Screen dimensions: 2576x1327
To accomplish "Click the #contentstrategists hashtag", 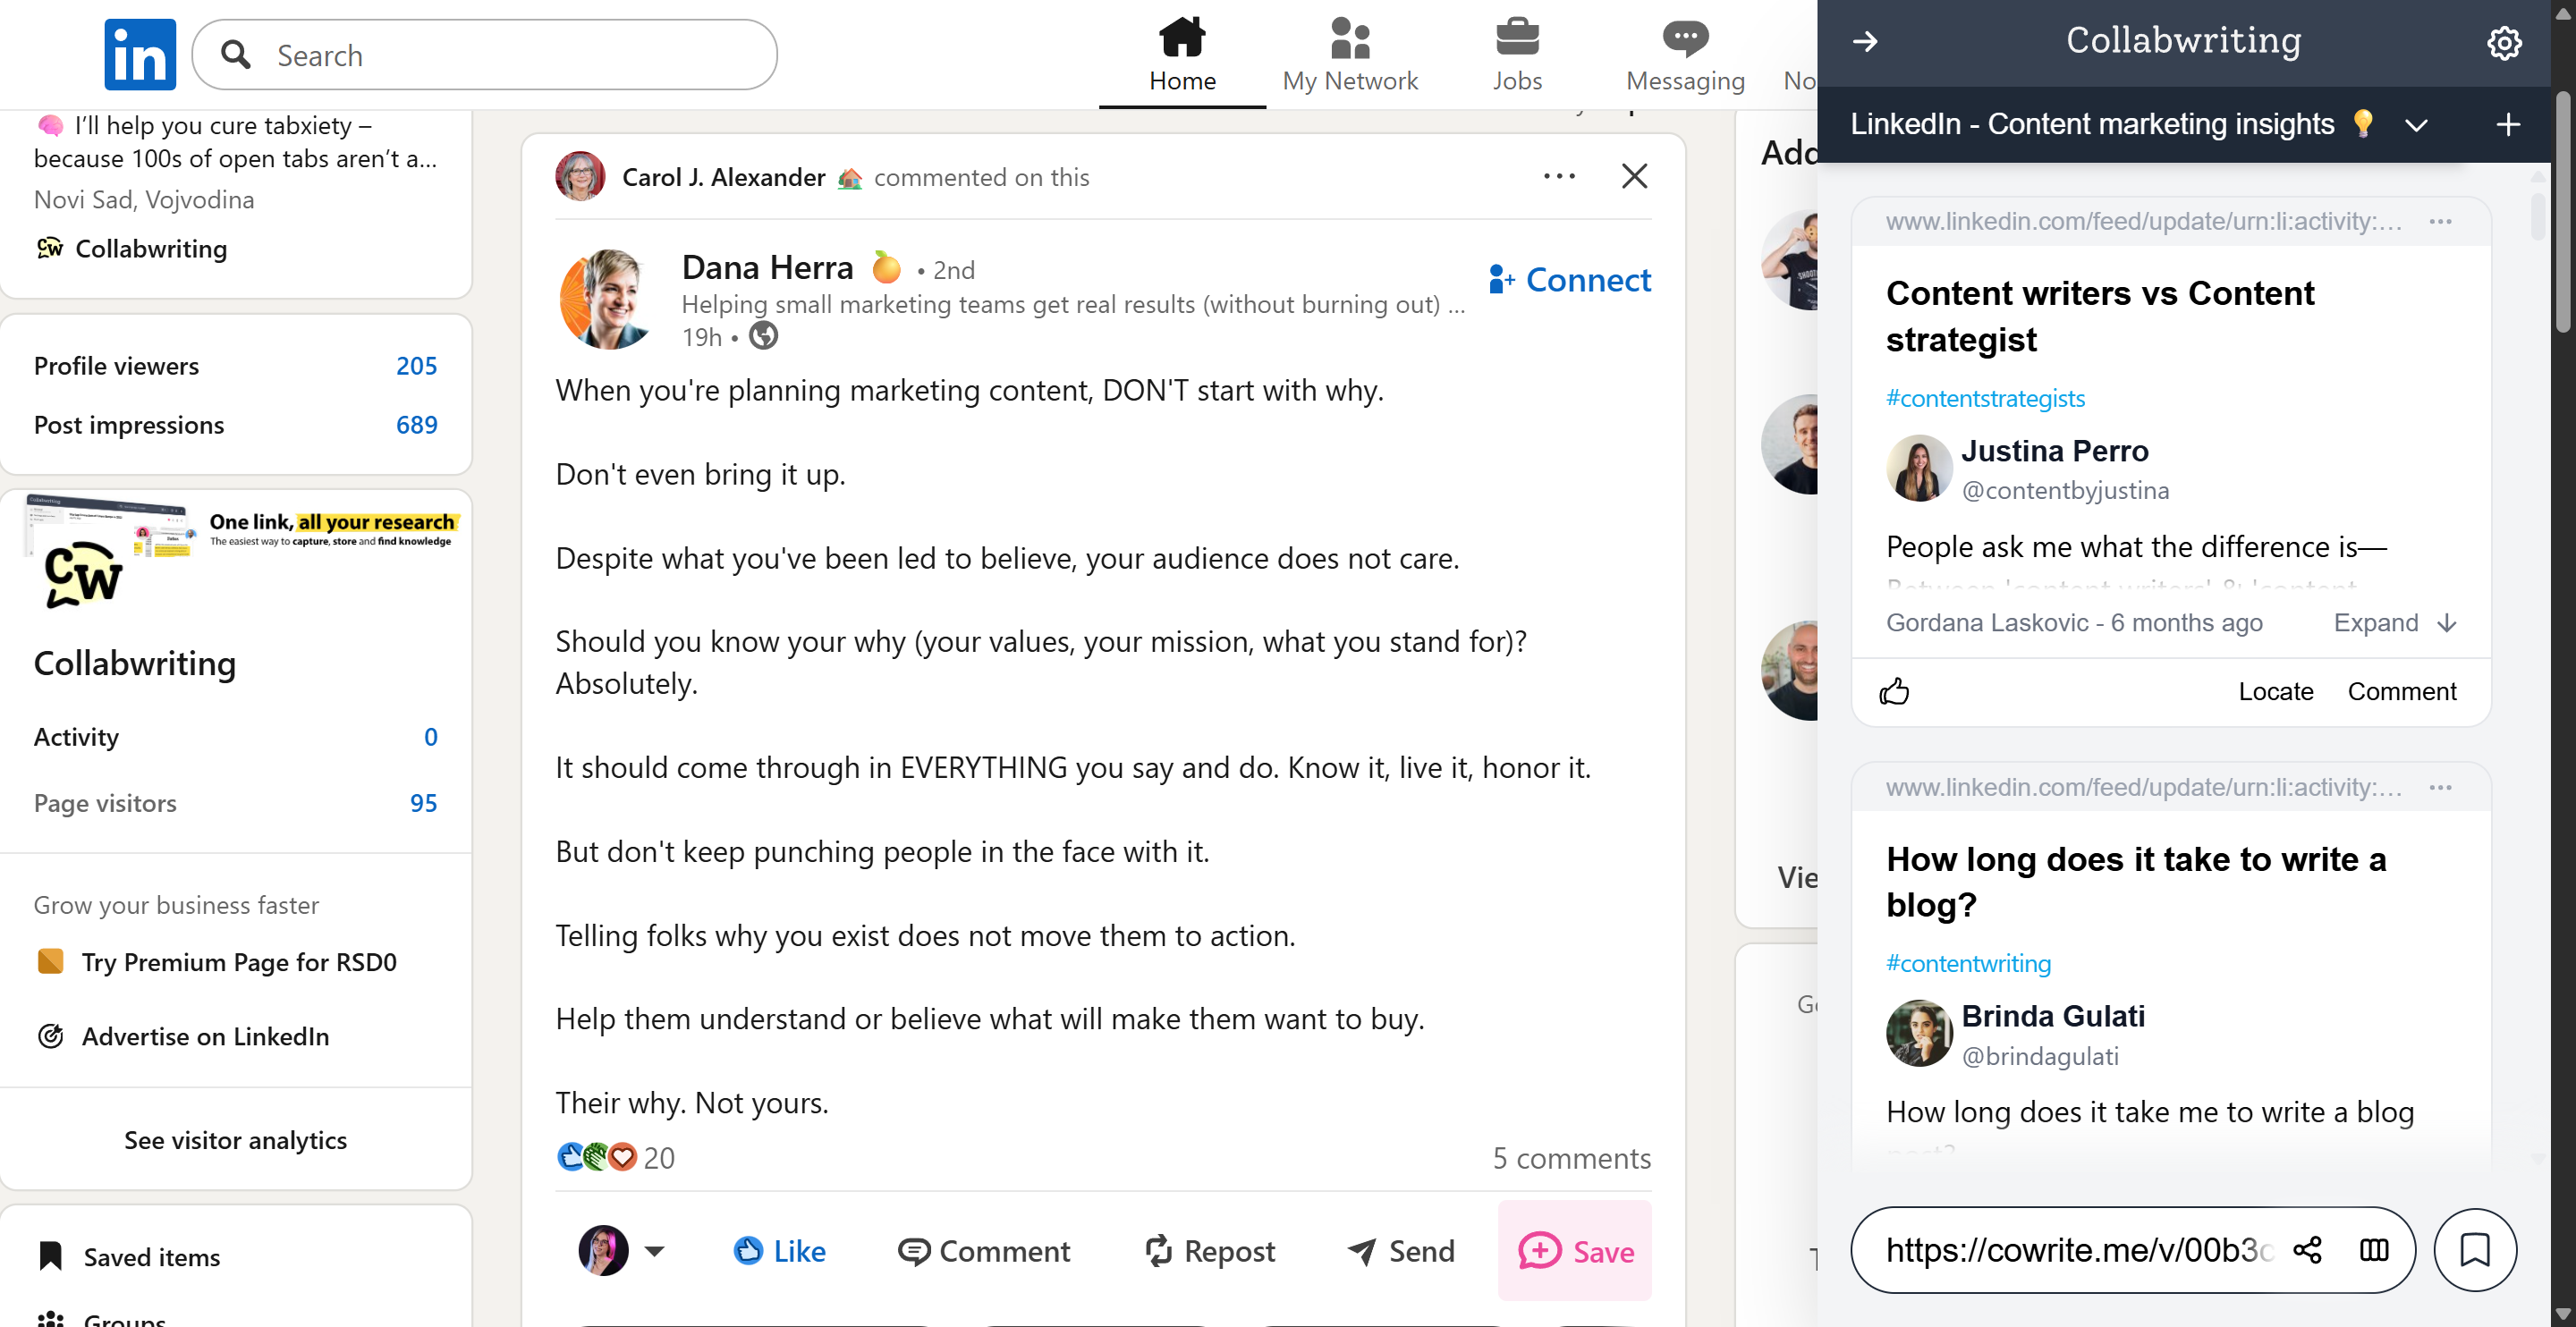I will tap(1985, 398).
